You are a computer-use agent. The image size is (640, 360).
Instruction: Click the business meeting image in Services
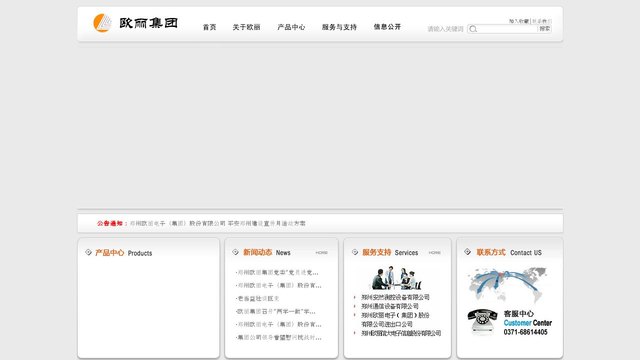(396, 278)
